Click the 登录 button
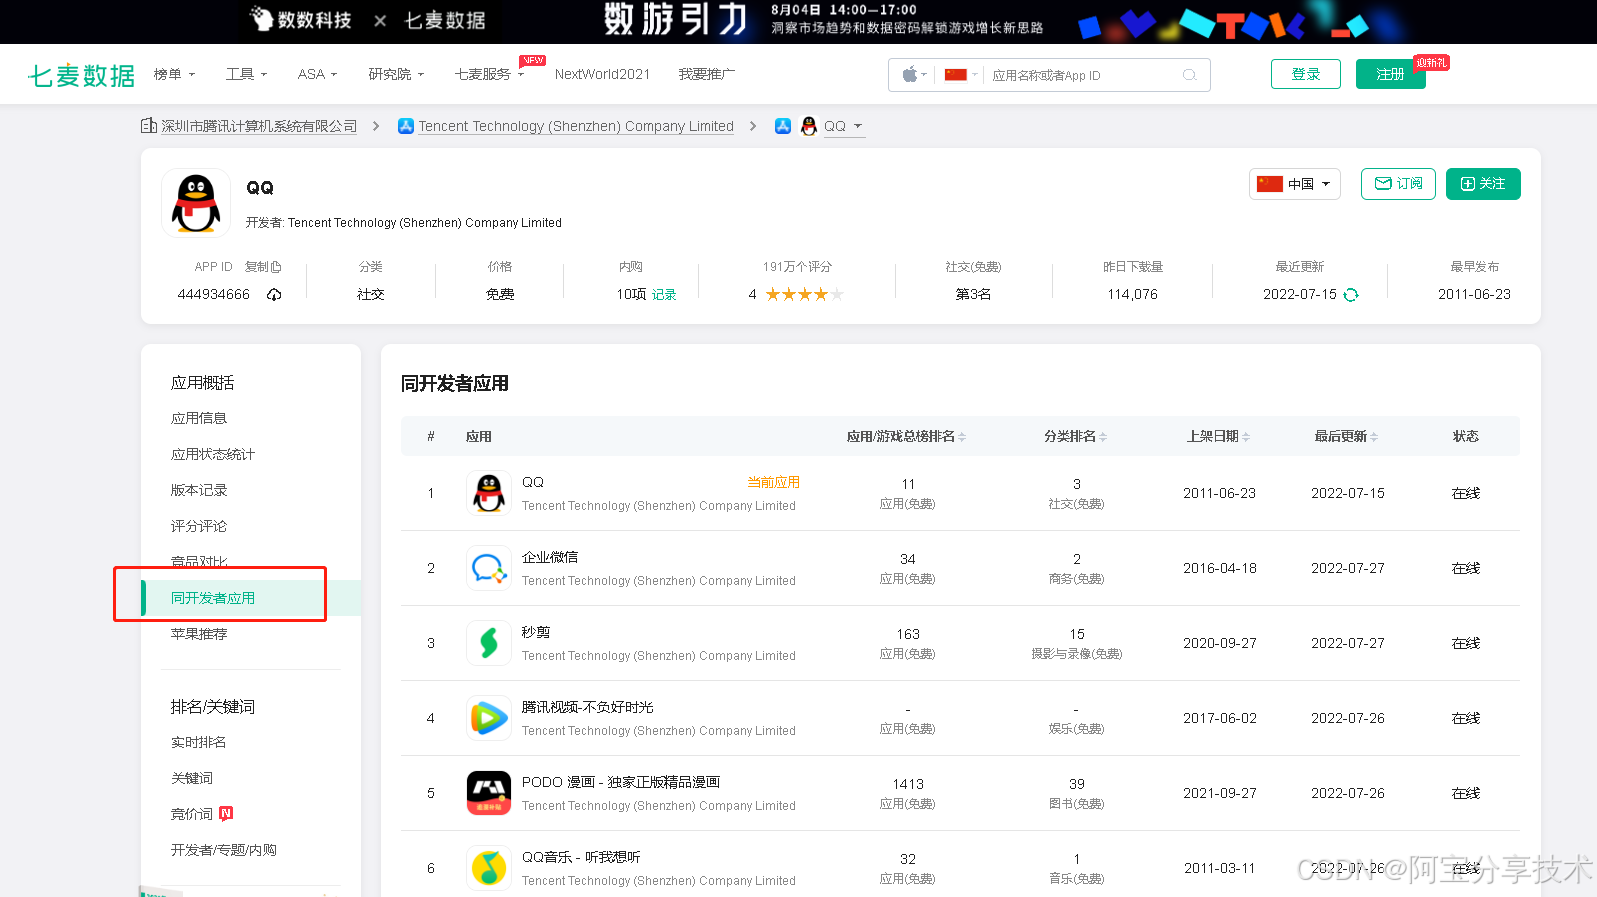The image size is (1597, 897). click(1306, 74)
